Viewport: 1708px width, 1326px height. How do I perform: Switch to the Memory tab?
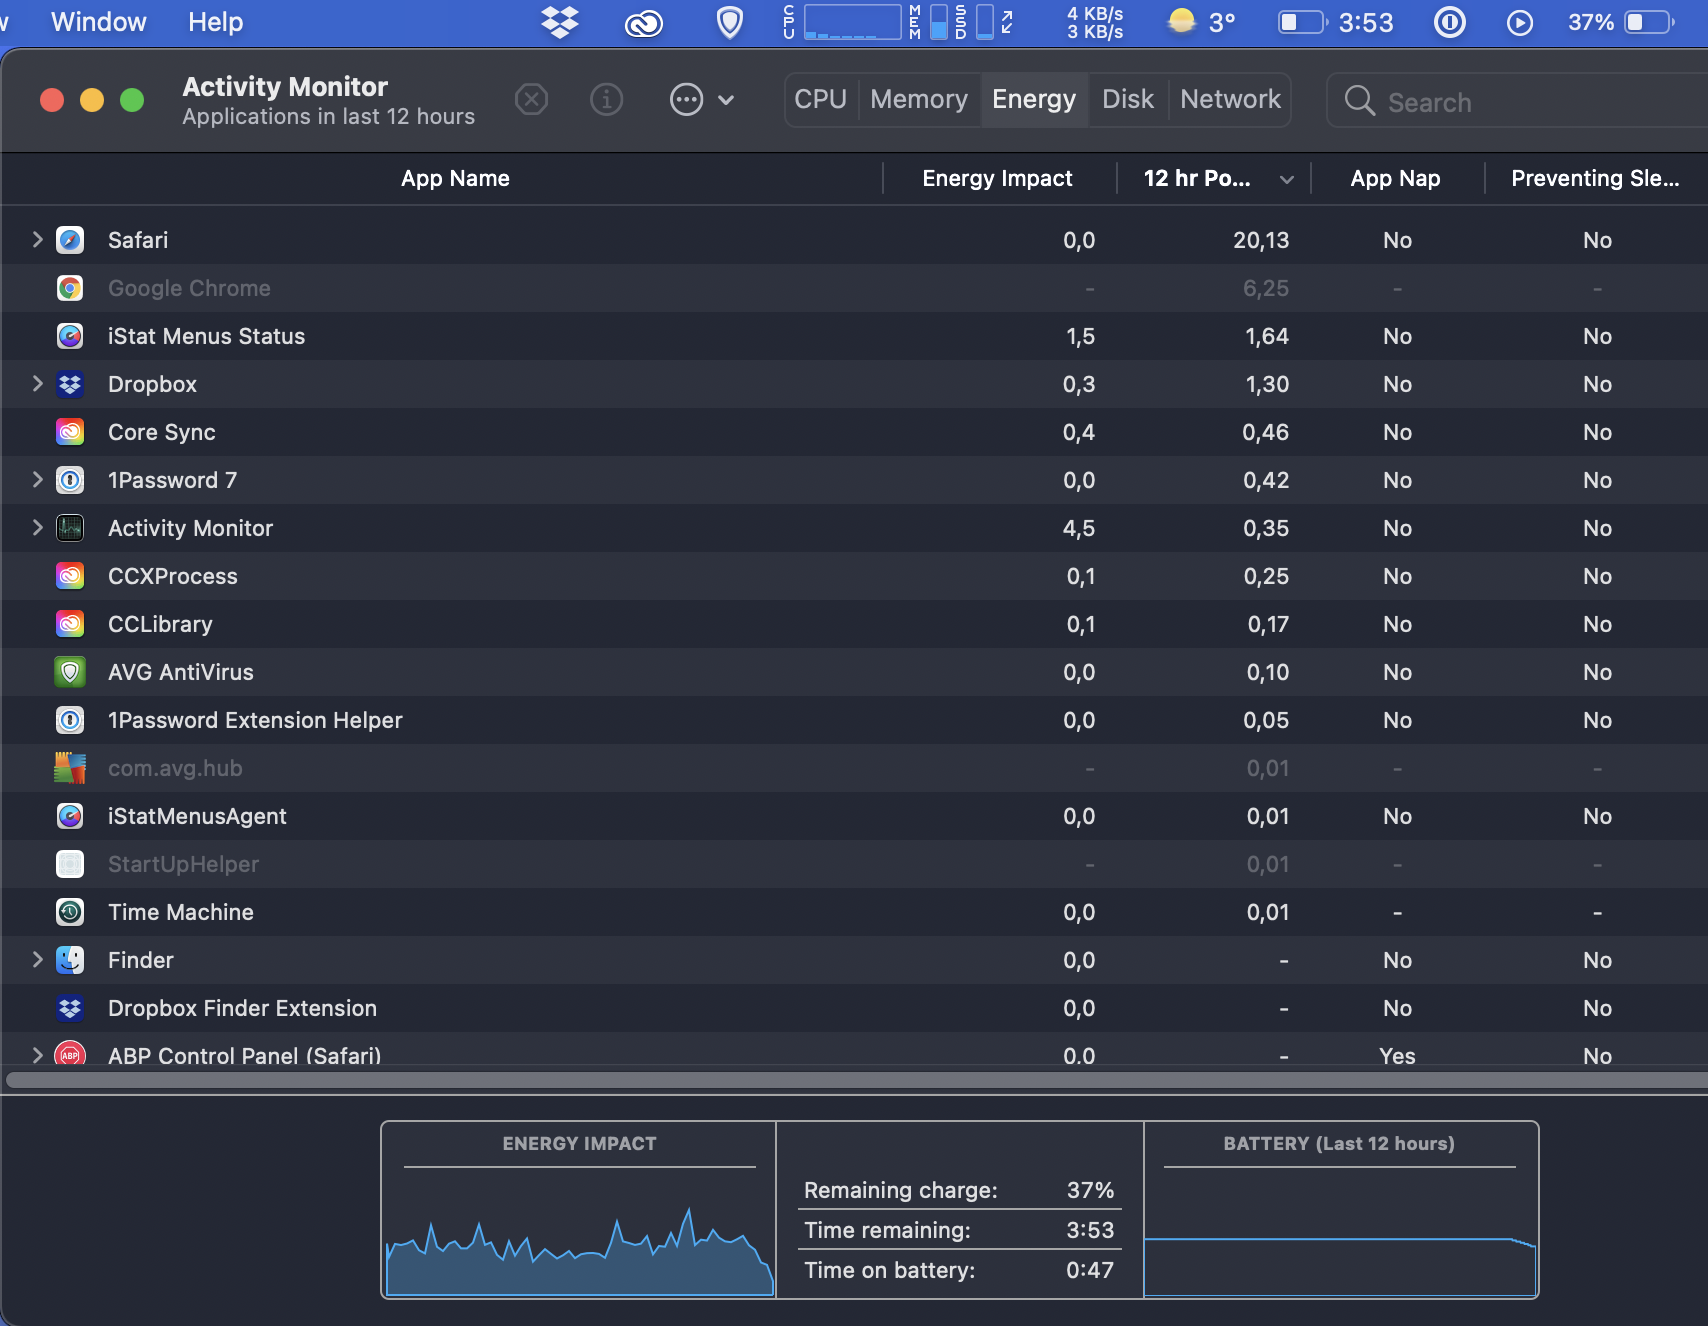pyautogui.click(x=918, y=100)
